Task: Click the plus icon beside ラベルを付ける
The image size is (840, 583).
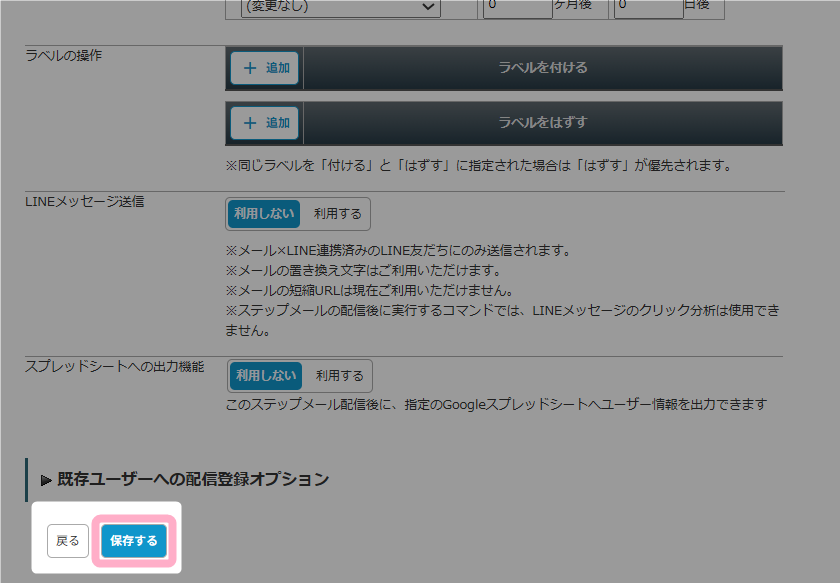Action: tap(249, 68)
